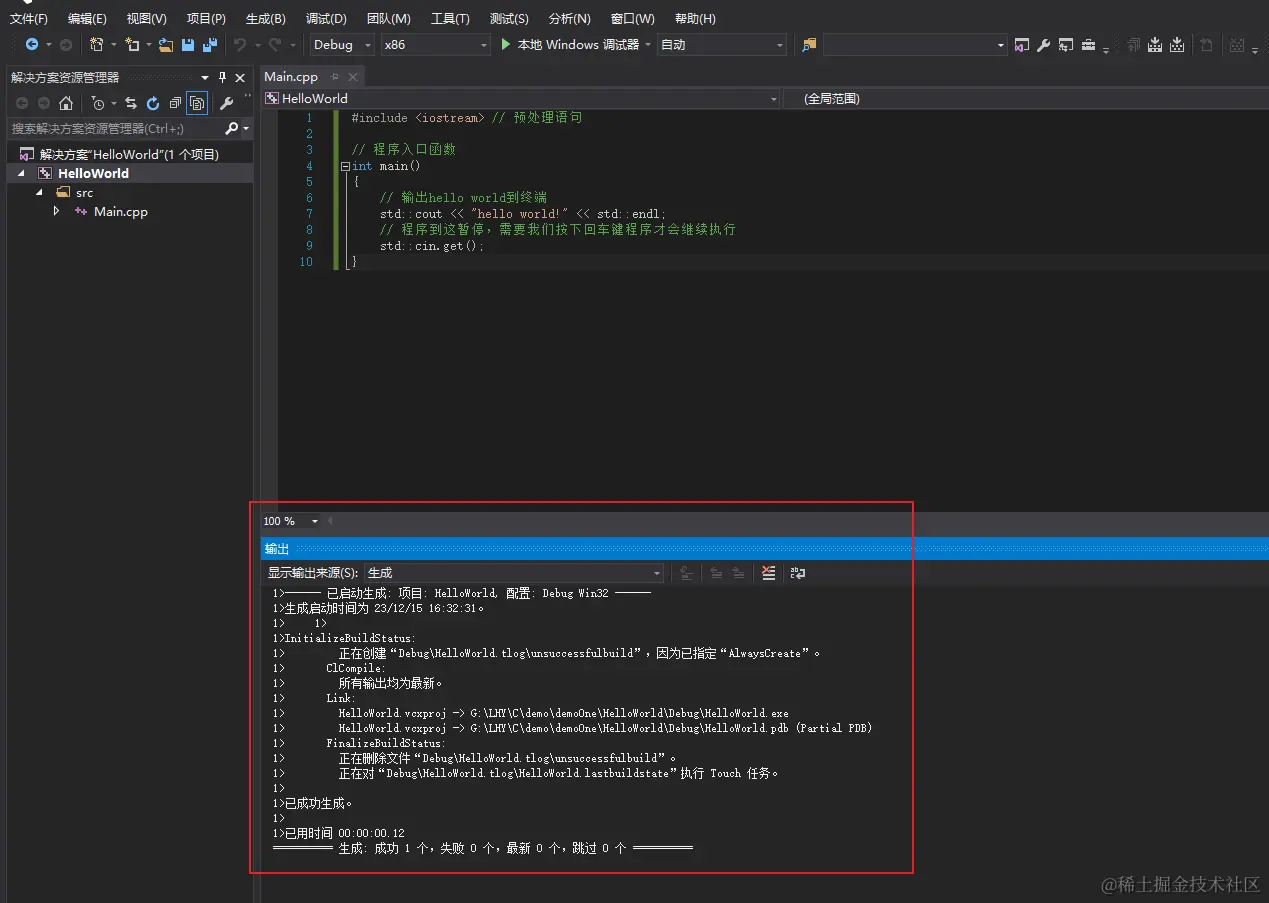
Task: Close the Main.cpp tab
Action: pyautogui.click(x=352, y=76)
